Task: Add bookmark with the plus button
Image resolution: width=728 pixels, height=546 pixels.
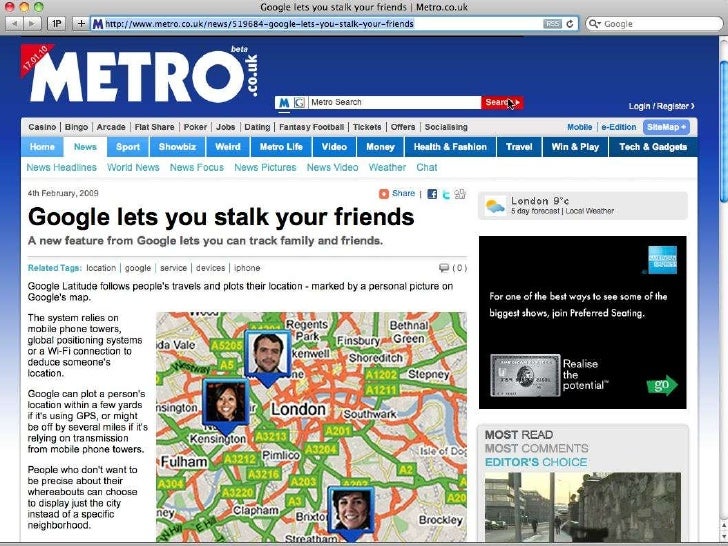Action: coord(81,24)
